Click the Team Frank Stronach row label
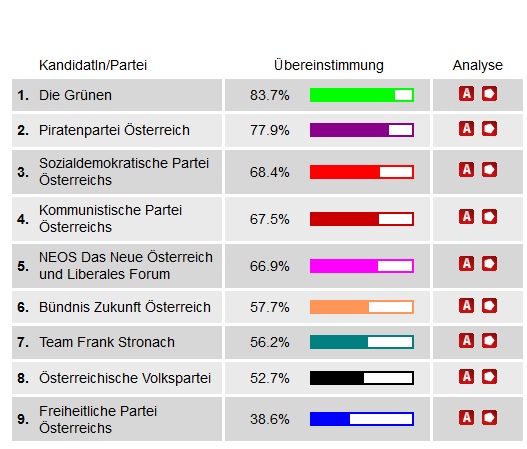 [x=107, y=342]
